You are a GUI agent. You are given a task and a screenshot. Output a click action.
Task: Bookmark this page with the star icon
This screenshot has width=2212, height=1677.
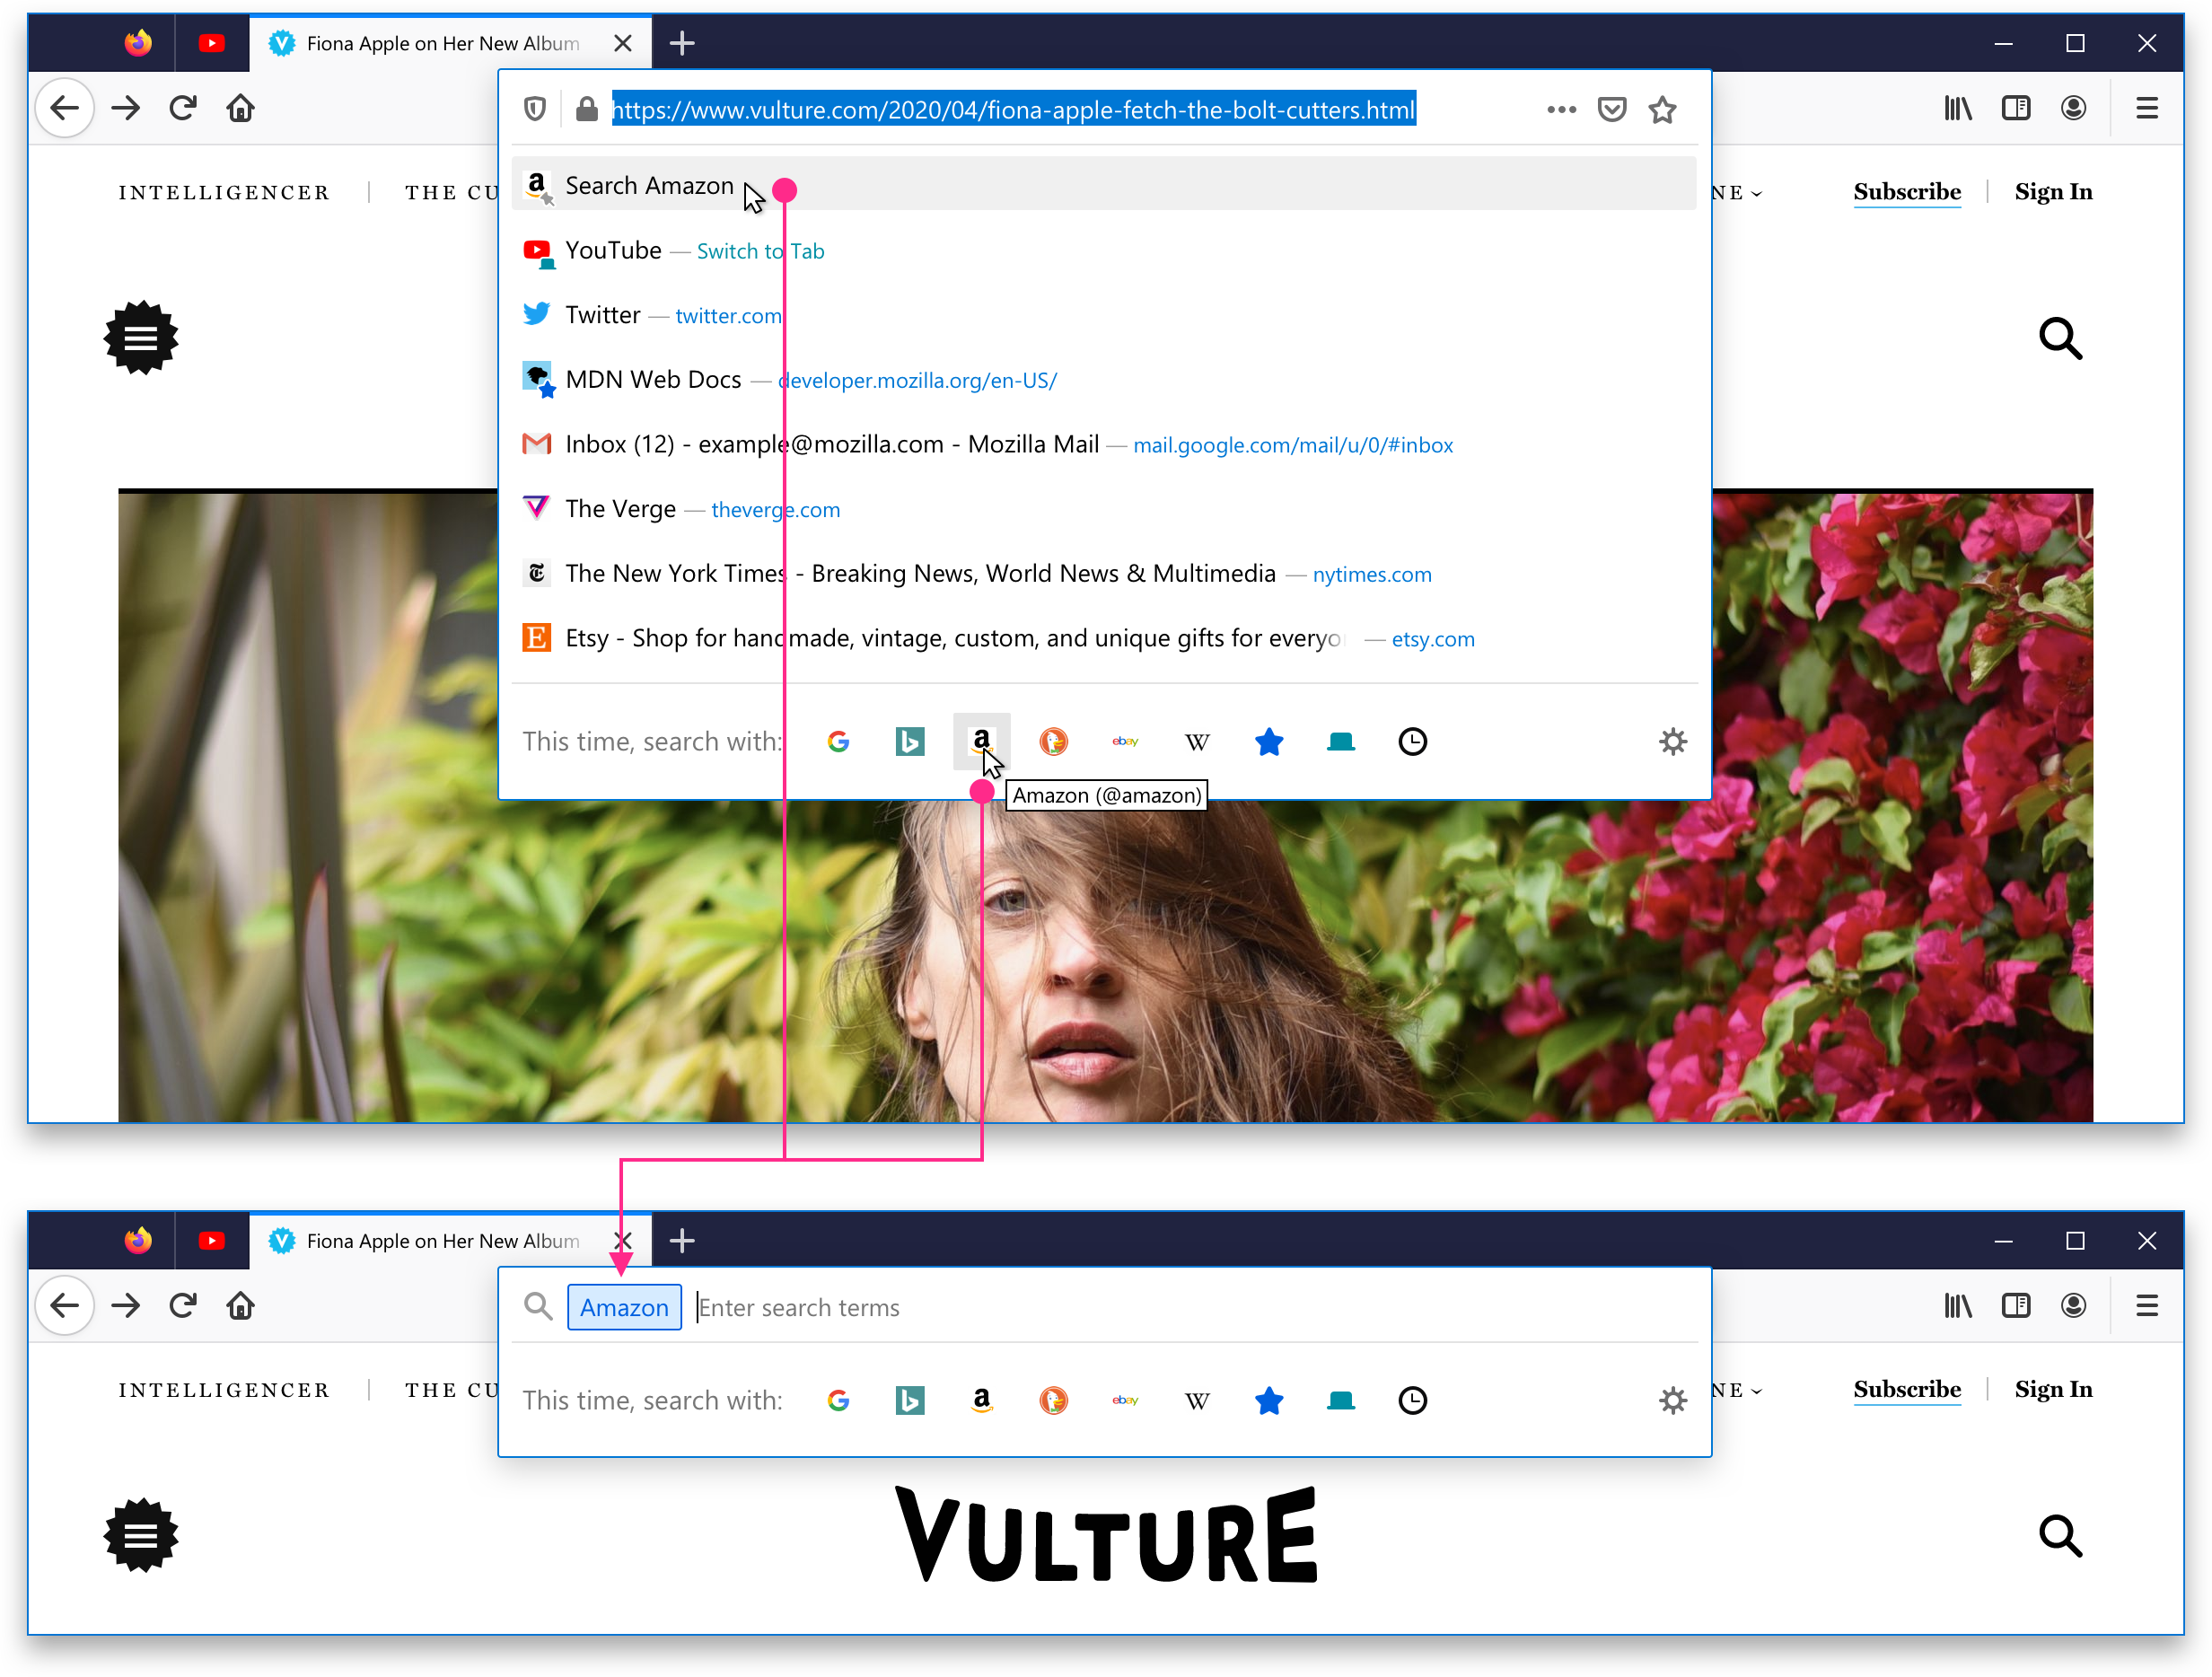click(1663, 109)
